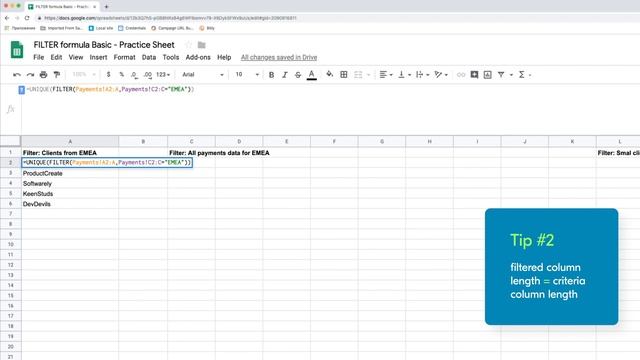
Task: Open the Tools menu
Action: tap(171, 58)
